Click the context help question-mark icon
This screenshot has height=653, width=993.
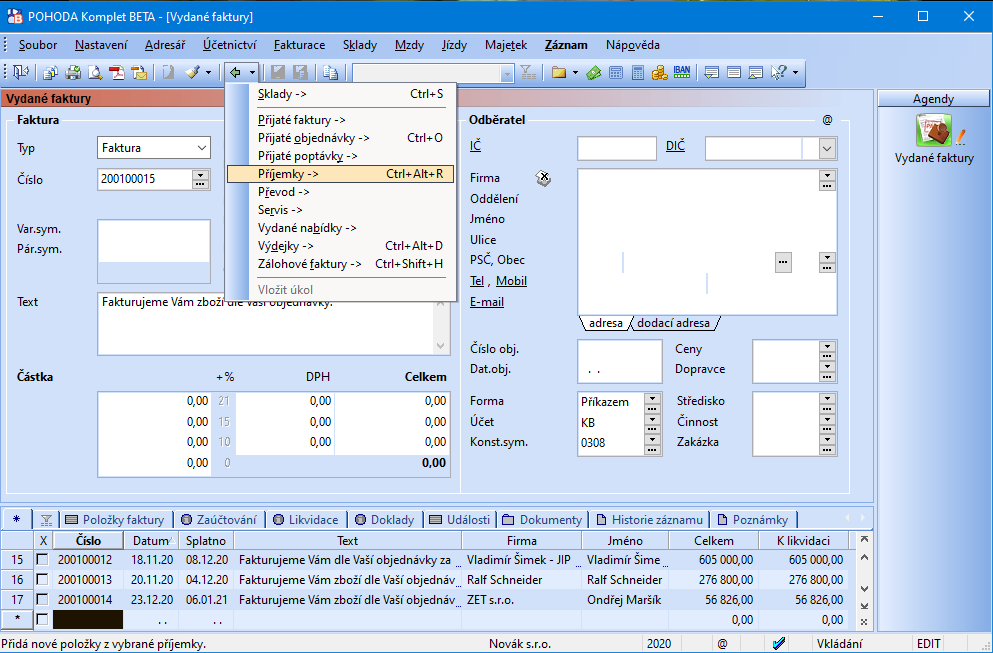(778, 73)
